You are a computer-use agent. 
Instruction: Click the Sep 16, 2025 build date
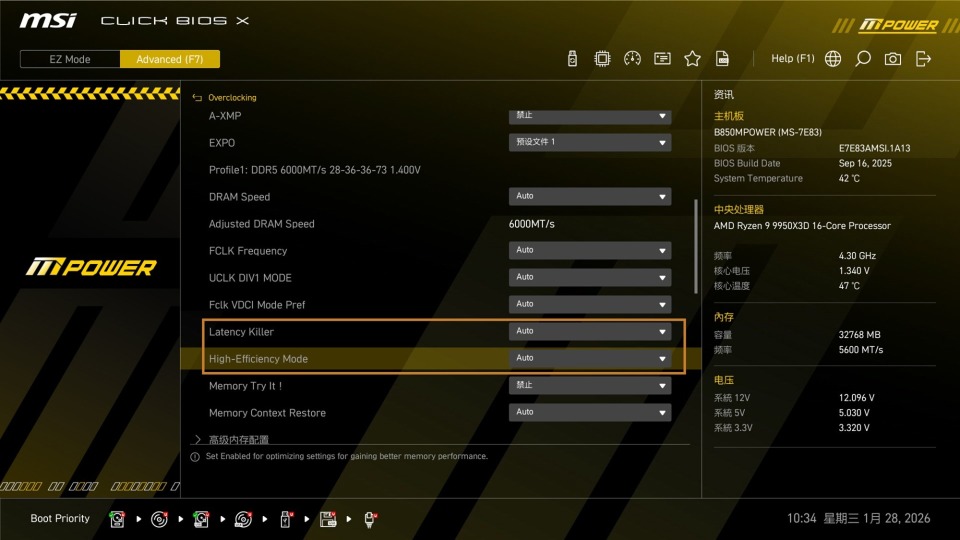tap(865, 163)
